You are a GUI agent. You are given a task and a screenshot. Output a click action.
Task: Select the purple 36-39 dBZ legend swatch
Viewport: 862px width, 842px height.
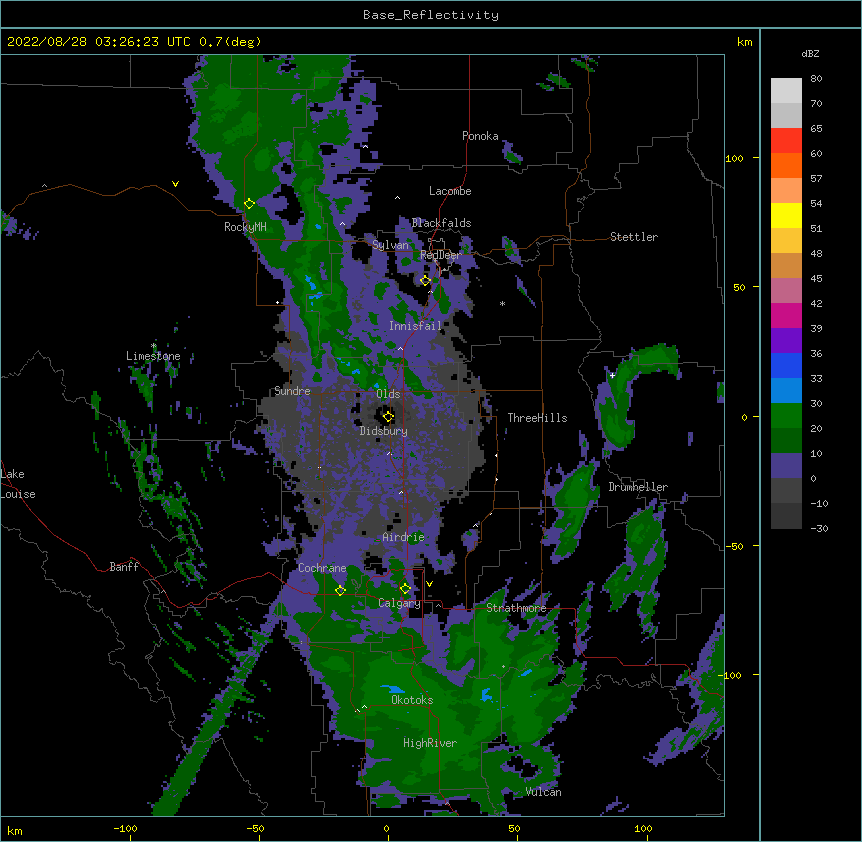tap(786, 341)
